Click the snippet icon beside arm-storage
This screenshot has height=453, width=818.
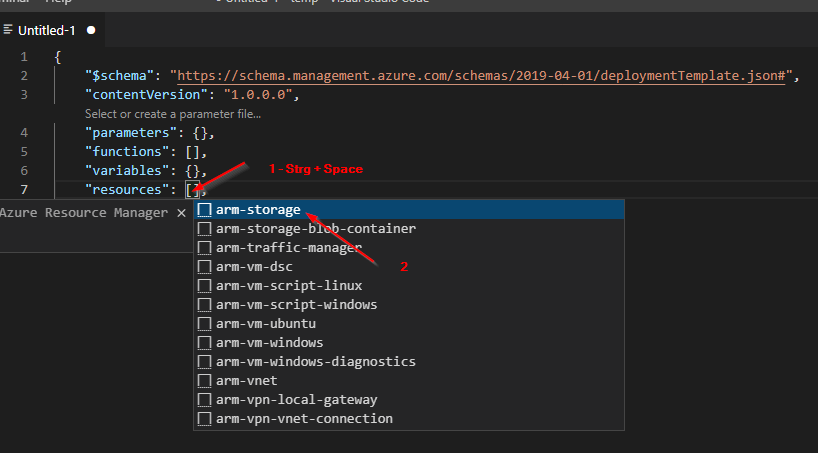[204, 210]
